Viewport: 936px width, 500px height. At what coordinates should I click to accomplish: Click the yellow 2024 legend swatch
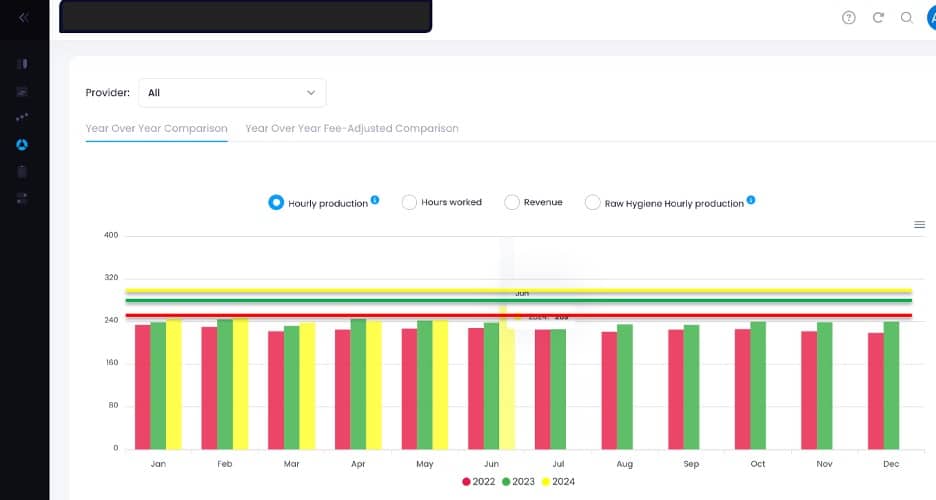pos(545,482)
